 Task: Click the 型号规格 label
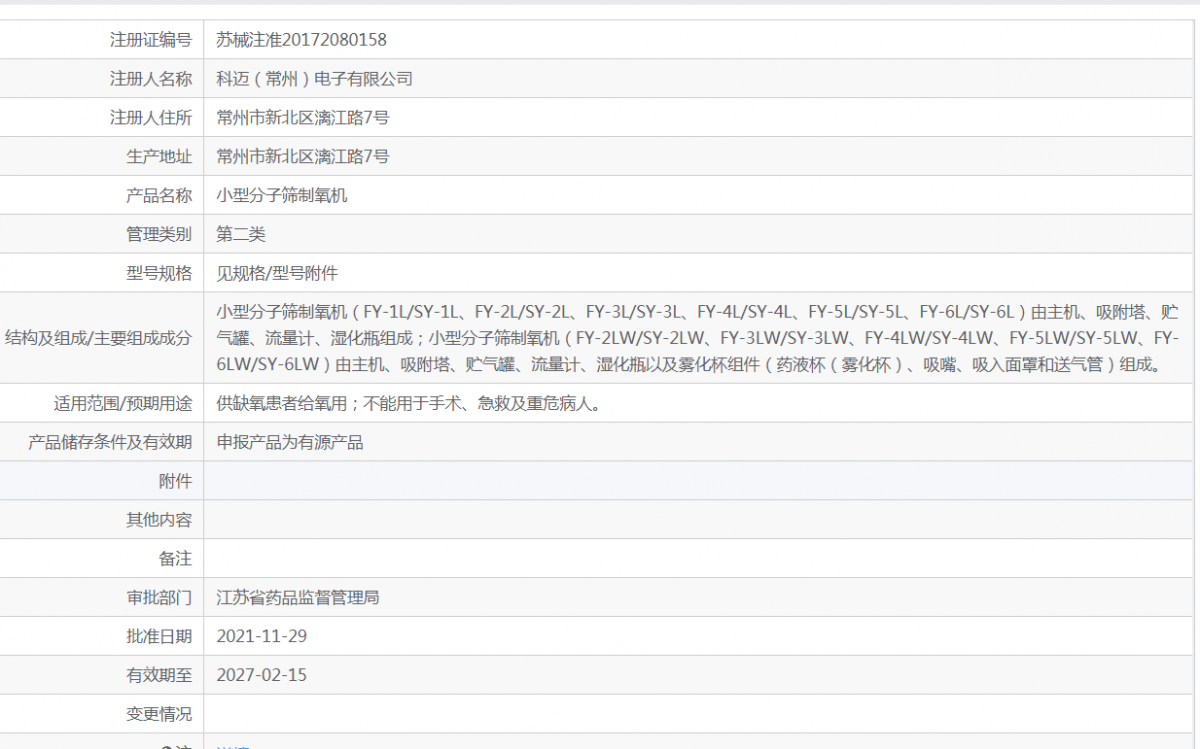coord(159,274)
